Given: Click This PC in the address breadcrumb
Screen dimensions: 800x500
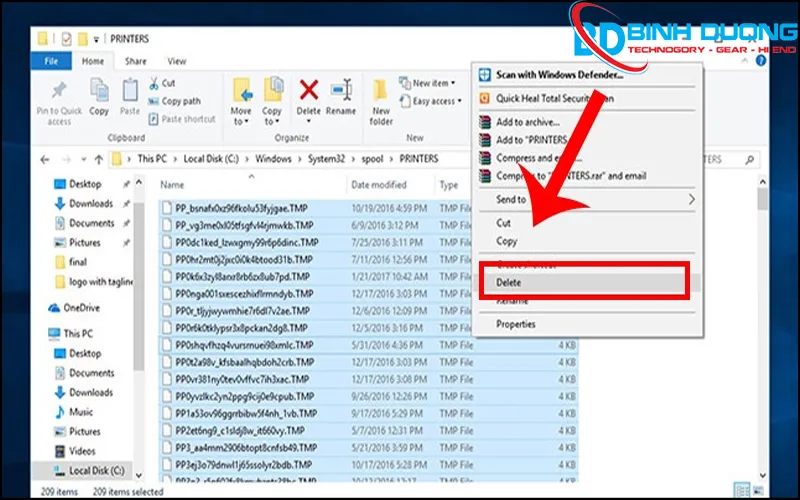Looking at the screenshot, I should click(152, 159).
